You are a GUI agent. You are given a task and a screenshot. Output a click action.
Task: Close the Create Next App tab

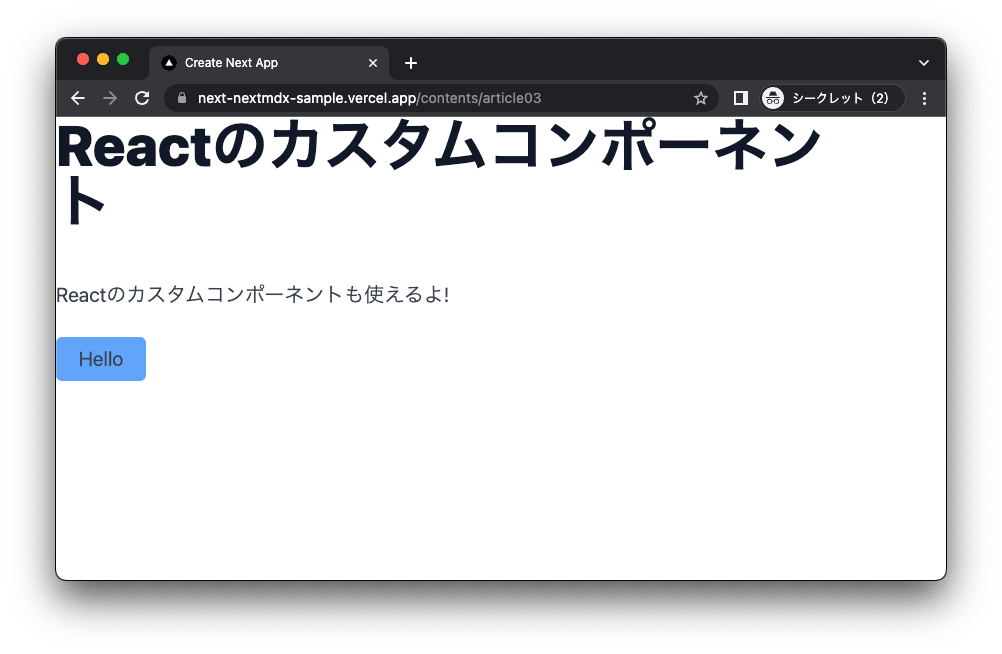pos(373,63)
